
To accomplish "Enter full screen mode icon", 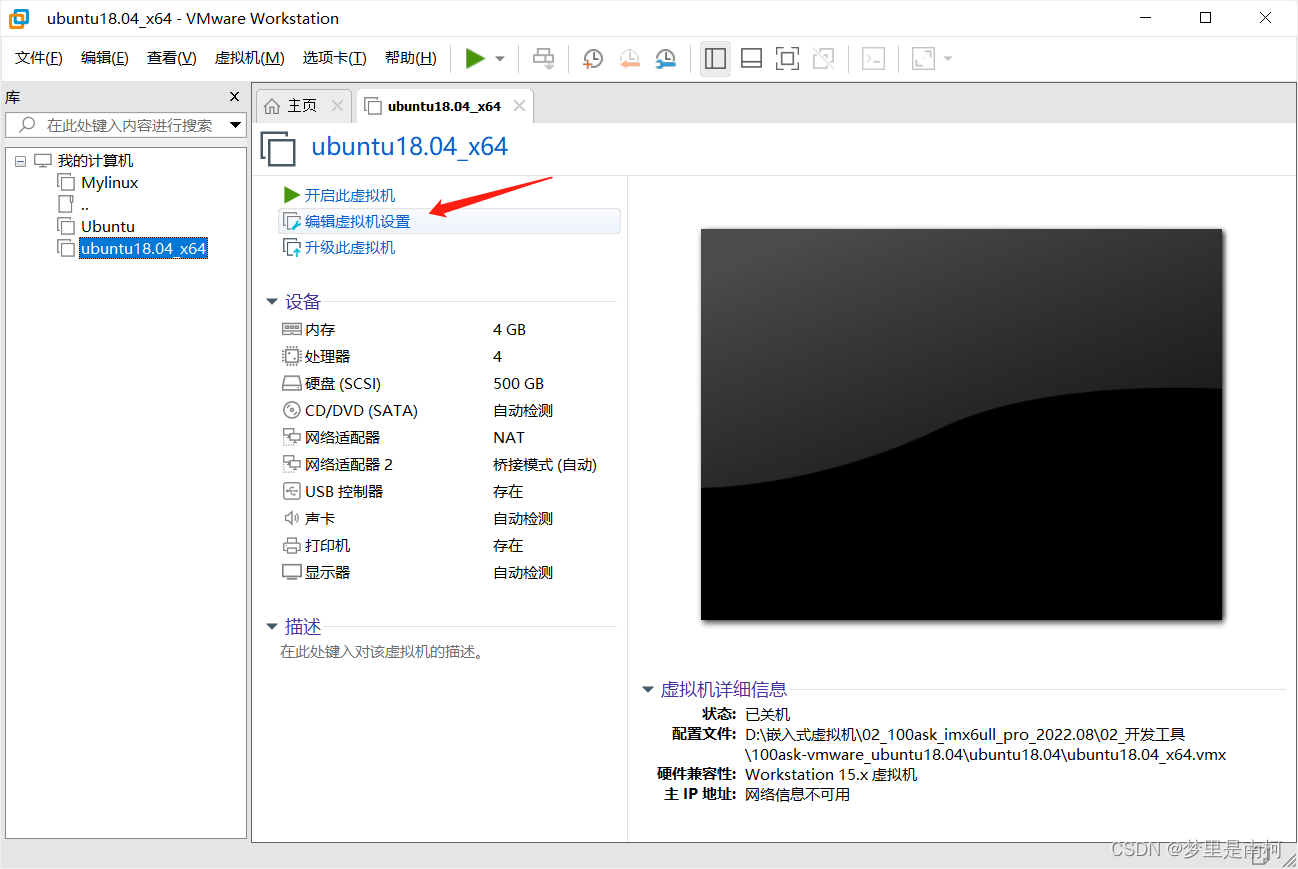I will point(787,59).
